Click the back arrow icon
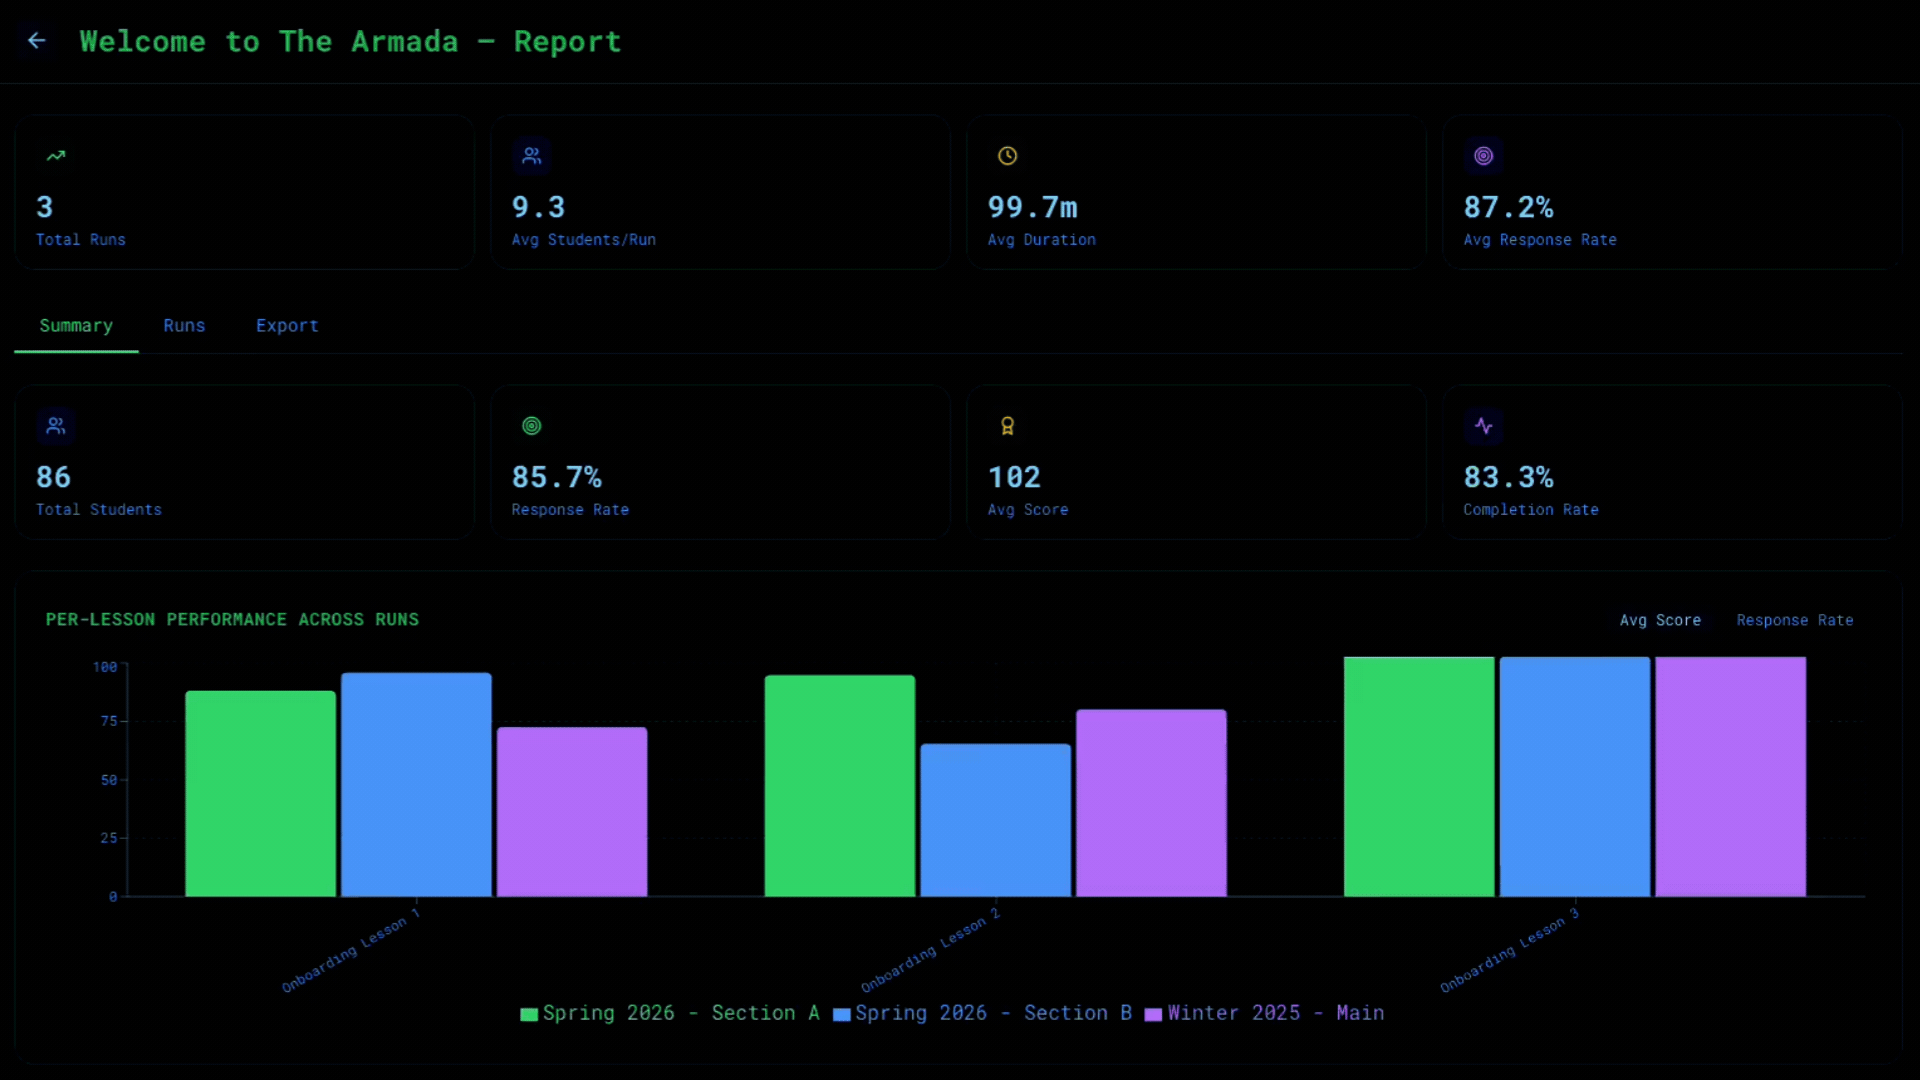Screen dimensions: 1920x1080 point(37,41)
